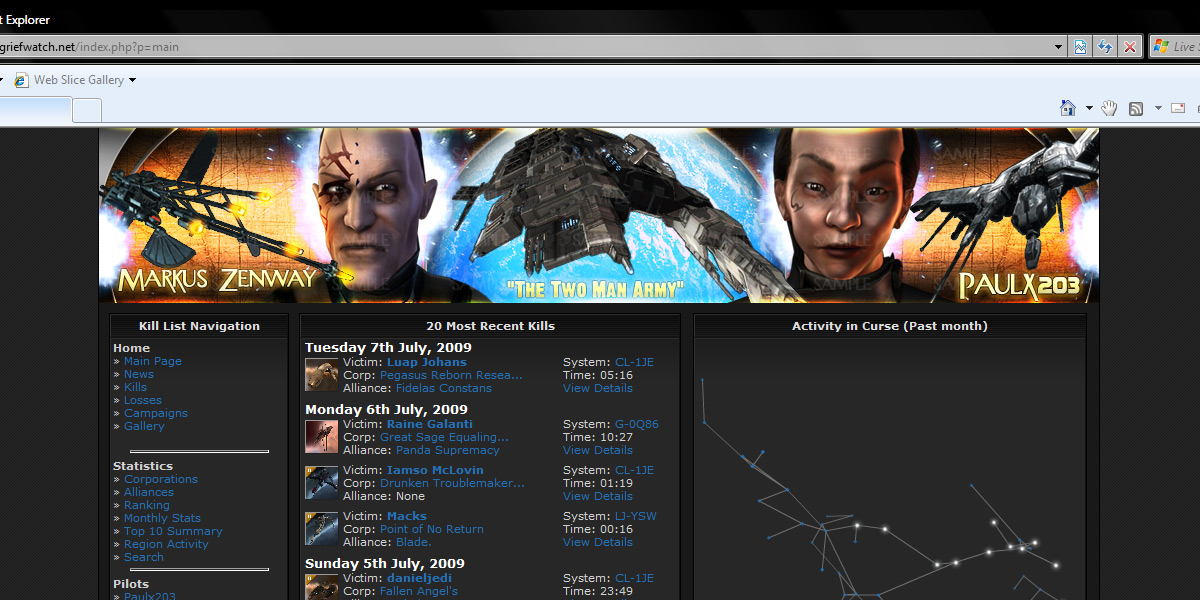Open alliance Fidelas Constans link
The height and width of the screenshot is (600, 1200).
[444, 388]
